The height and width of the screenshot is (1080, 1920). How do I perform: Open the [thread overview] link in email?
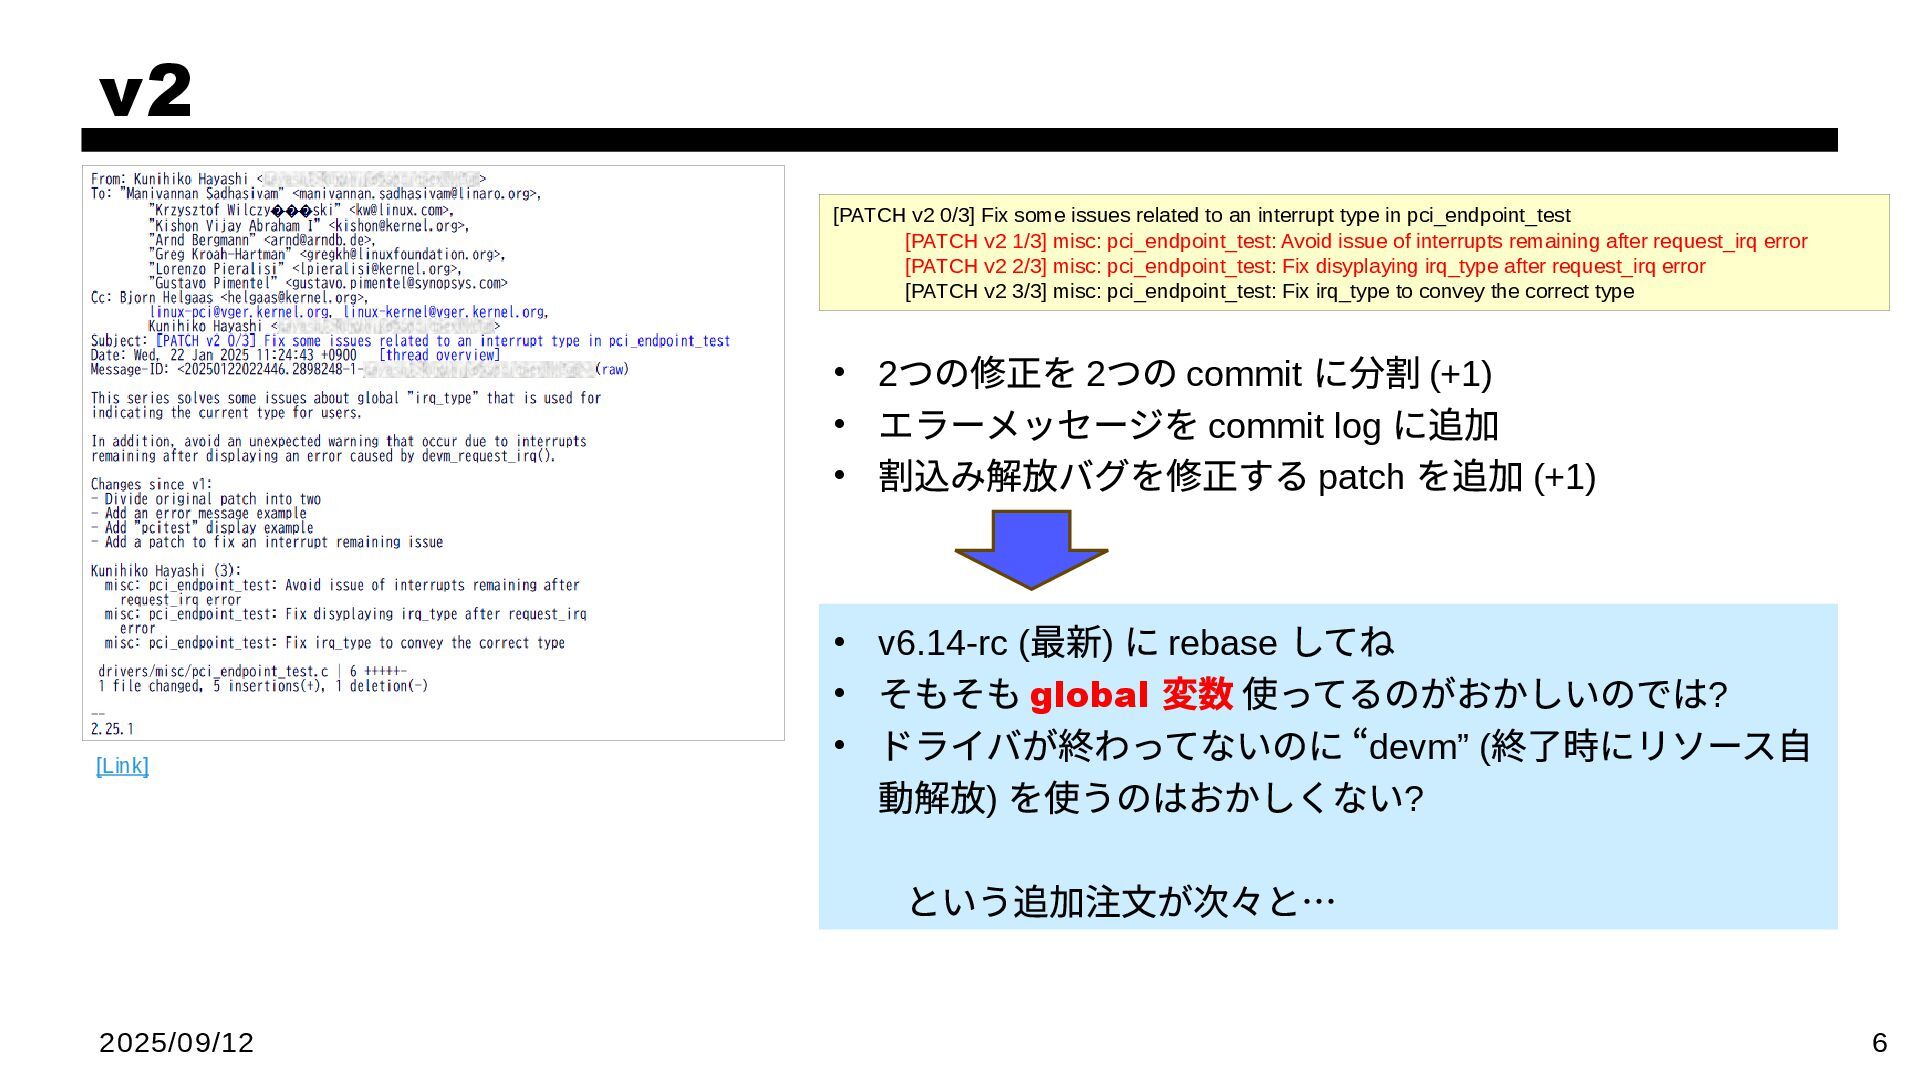(x=439, y=355)
